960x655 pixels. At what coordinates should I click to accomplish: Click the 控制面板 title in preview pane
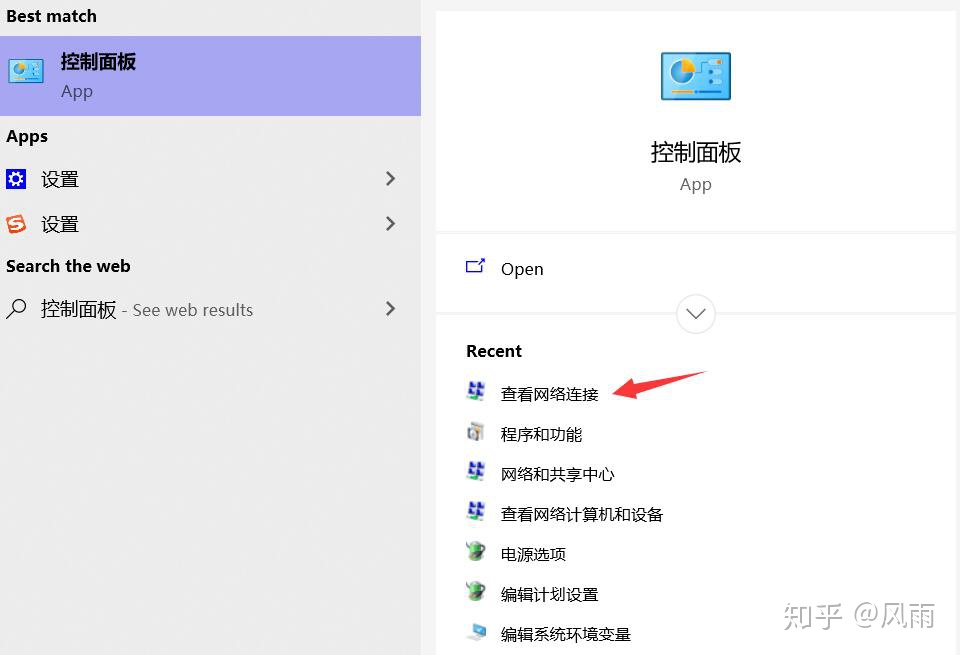click(696, 152)
